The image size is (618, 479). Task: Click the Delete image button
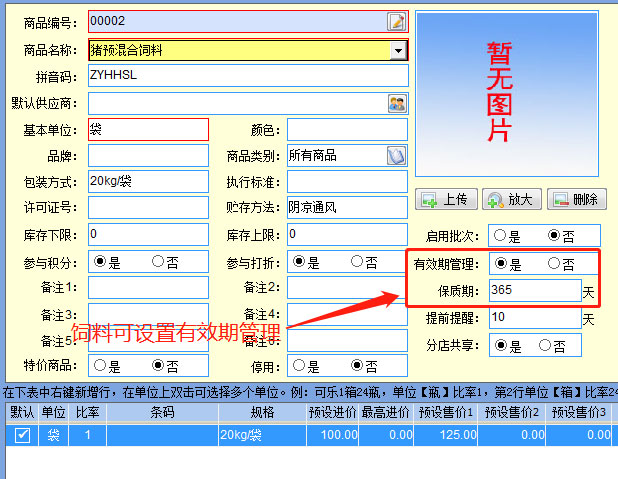coord(577,199)
